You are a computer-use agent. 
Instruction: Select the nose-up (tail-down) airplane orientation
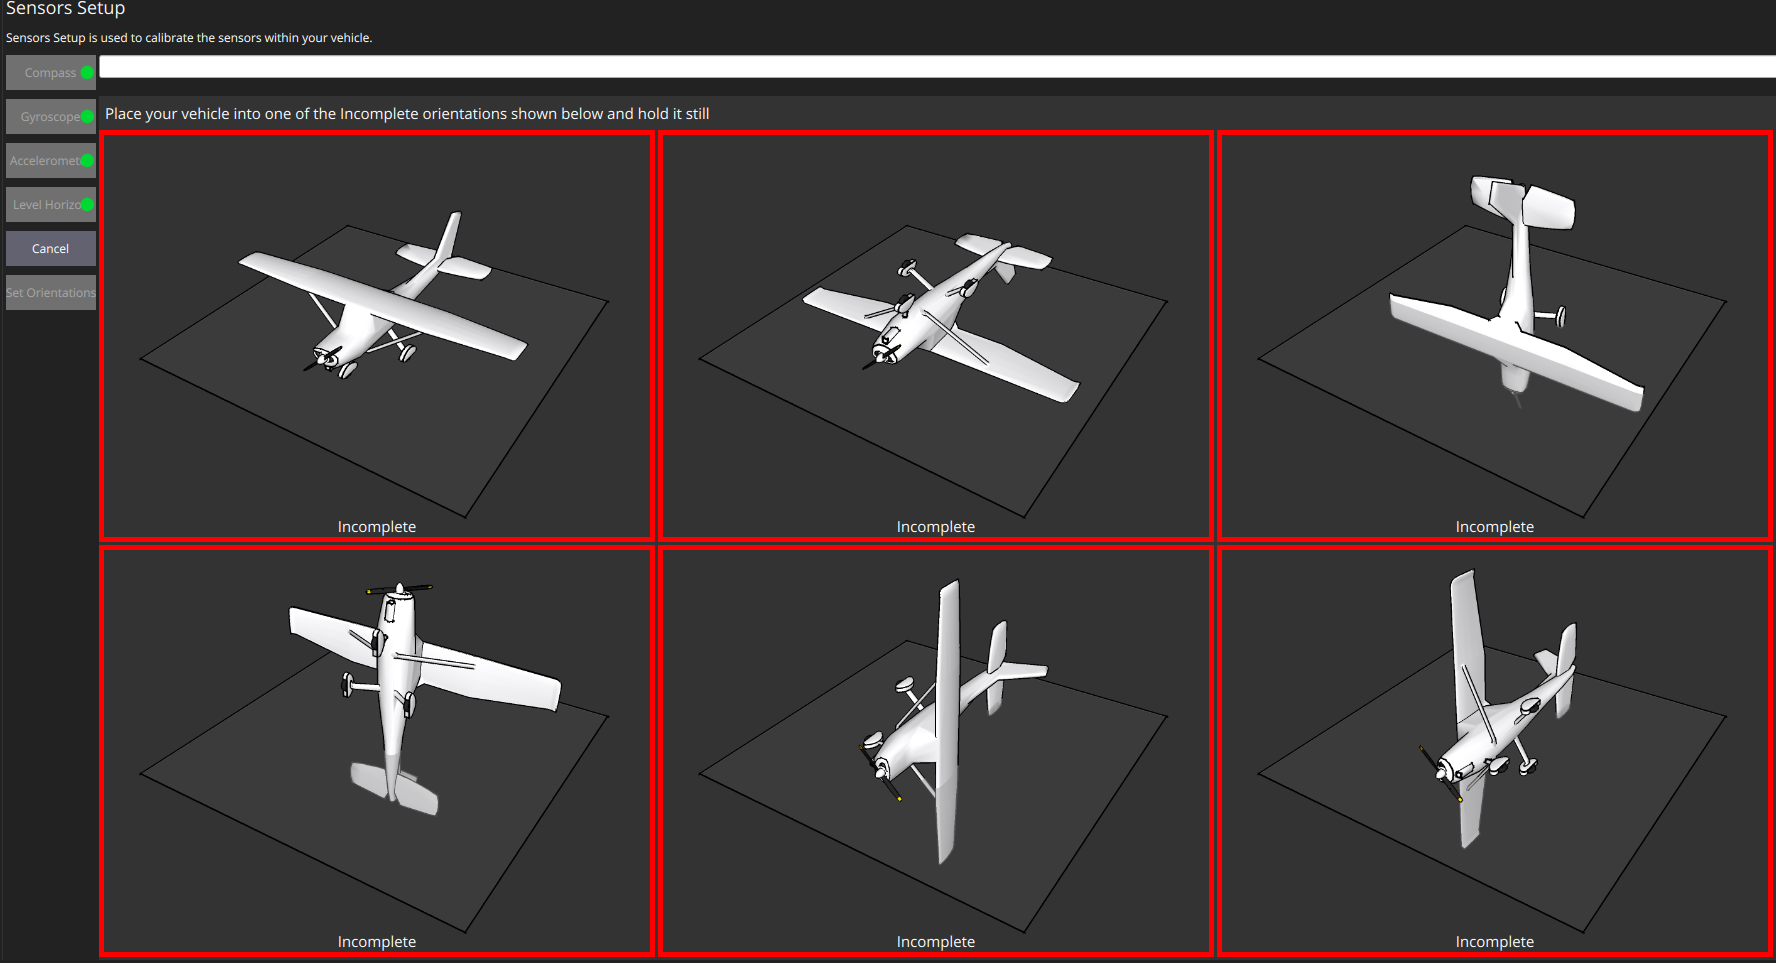click(377, 751)
